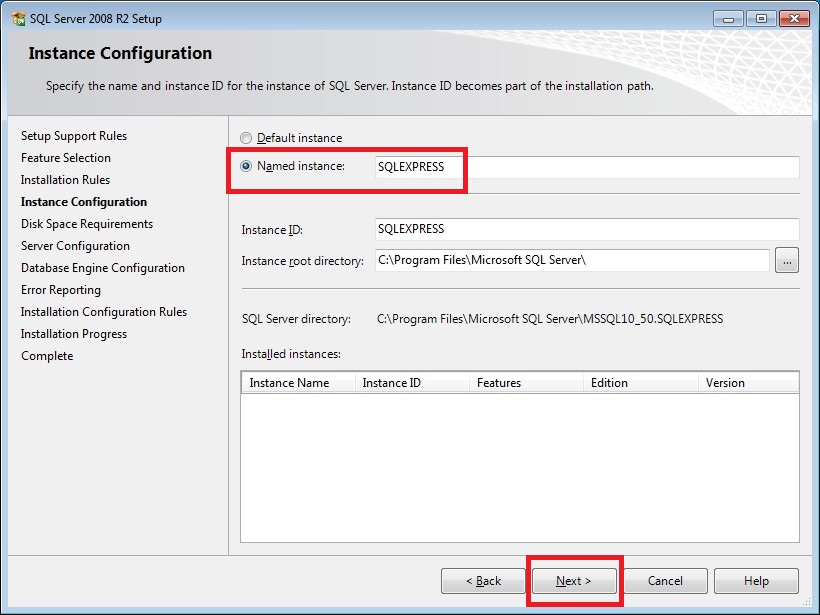The image size is (820, 615).
Task: Click the SQL Server Setup title bar icon
Action: pos(18,19)
